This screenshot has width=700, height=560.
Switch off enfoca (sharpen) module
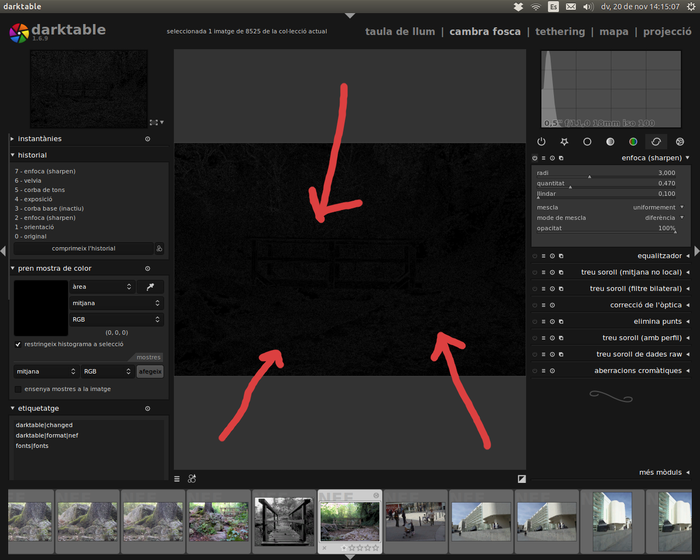[x=535, y=158]
